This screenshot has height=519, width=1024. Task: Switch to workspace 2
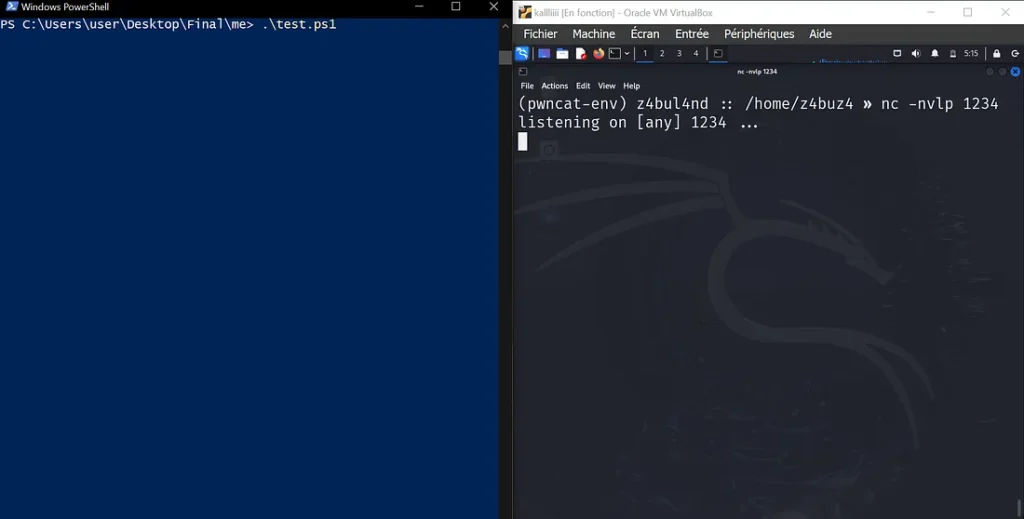coord(662,54)
